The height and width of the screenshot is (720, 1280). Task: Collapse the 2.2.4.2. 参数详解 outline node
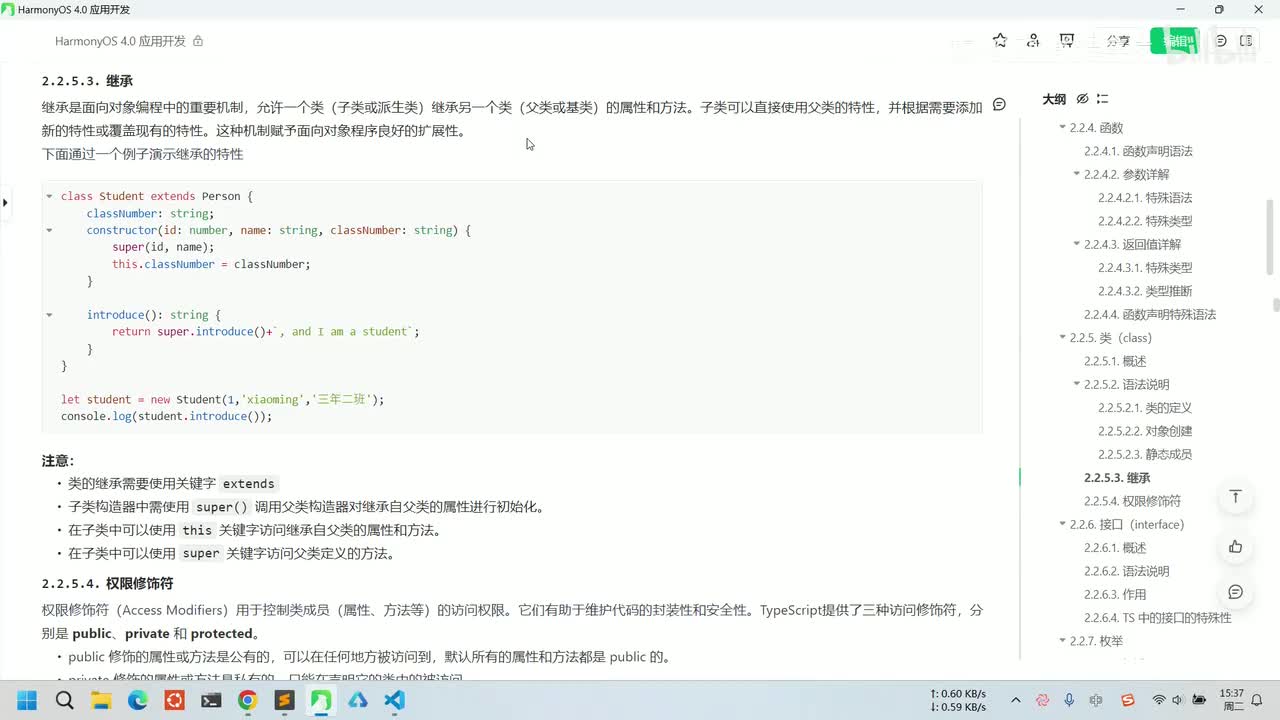[x=1077, y=175]
